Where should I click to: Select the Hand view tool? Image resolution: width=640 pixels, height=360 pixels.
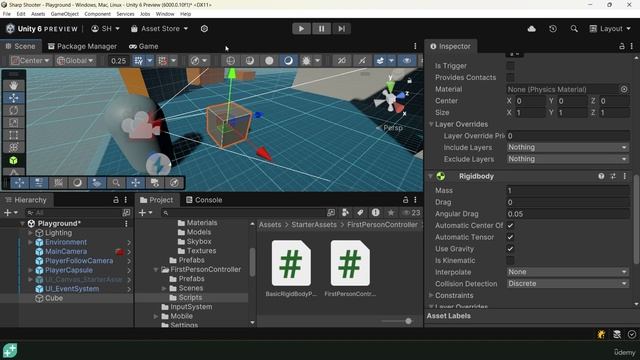click(x=13, y=85)
